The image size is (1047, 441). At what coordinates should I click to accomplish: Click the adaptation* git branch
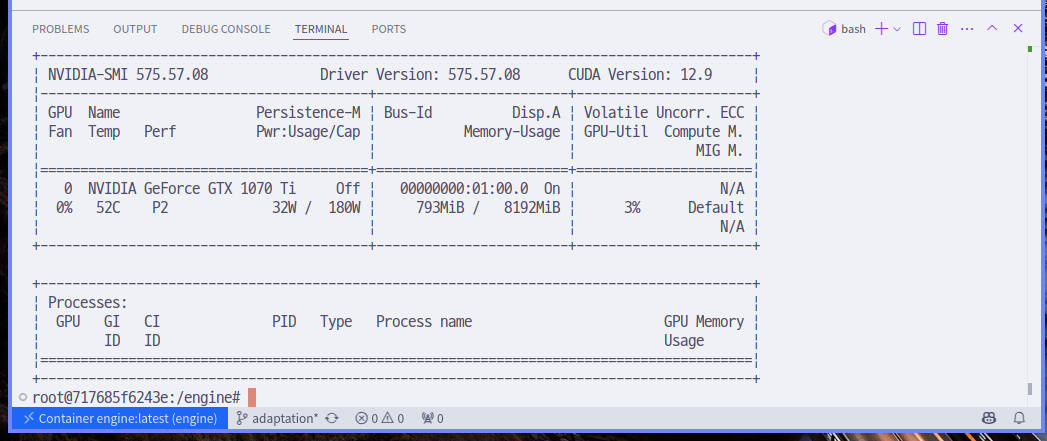tap(278, 418)
